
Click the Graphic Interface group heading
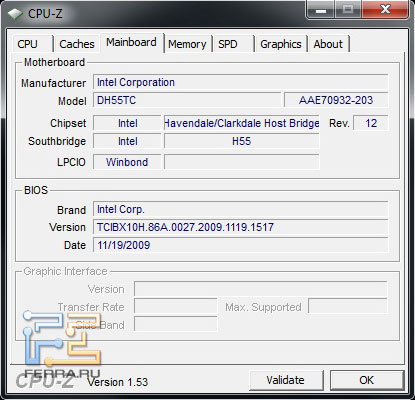tap(65, 271)
